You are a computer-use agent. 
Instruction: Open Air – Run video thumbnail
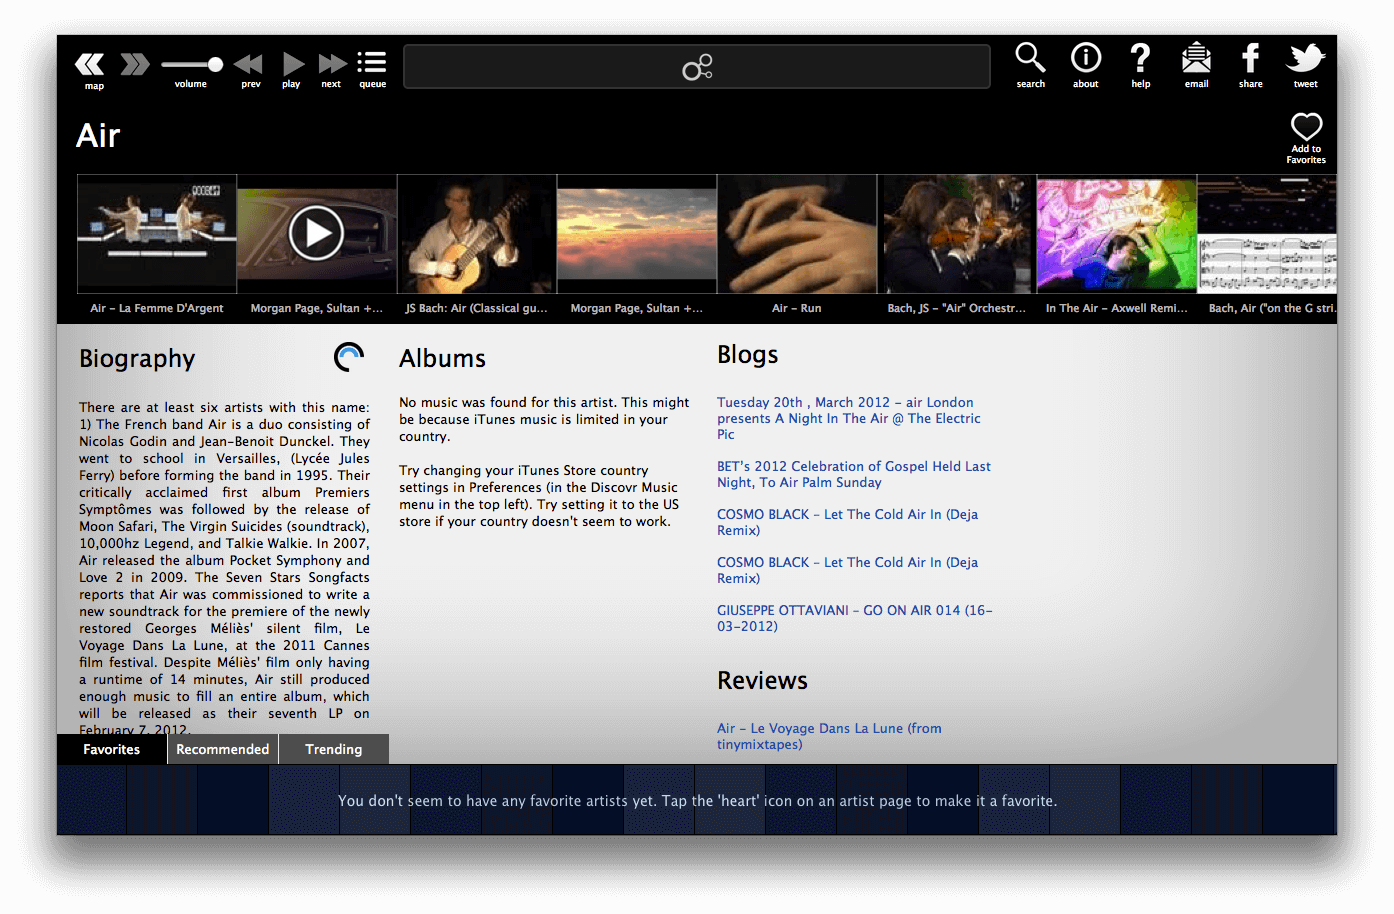coord(797,235)
